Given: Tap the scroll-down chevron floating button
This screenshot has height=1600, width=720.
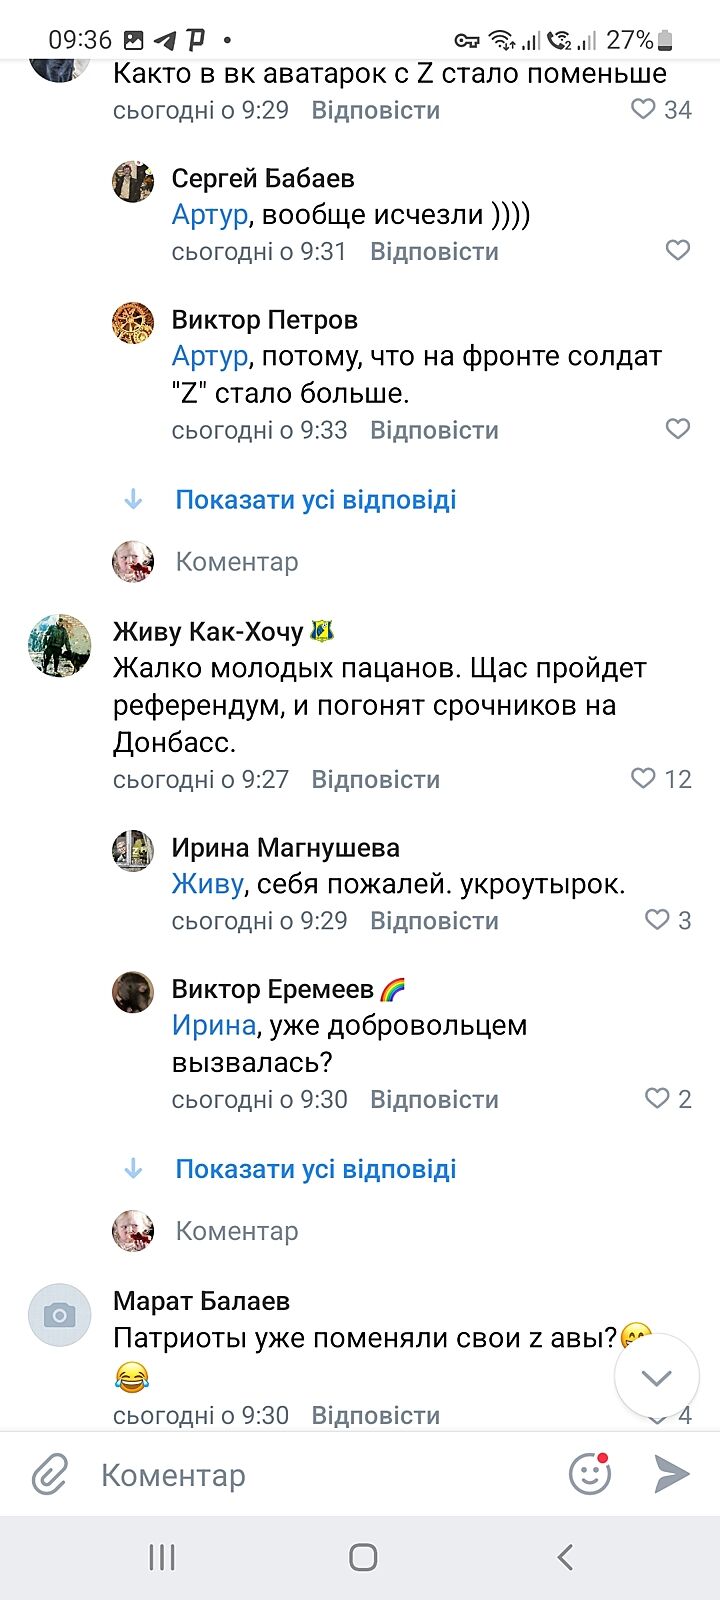Looking at the screenshot, I should point(656,1378).
